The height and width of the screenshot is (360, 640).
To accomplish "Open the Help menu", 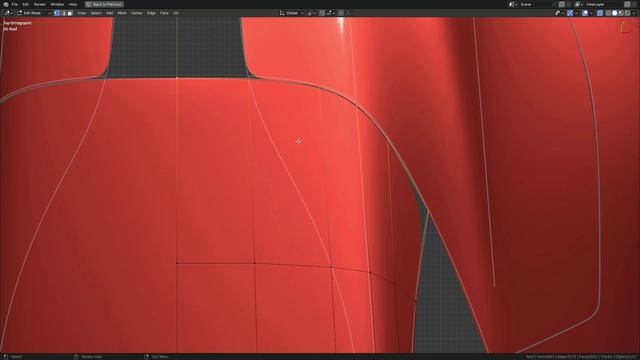I will 73,4.
